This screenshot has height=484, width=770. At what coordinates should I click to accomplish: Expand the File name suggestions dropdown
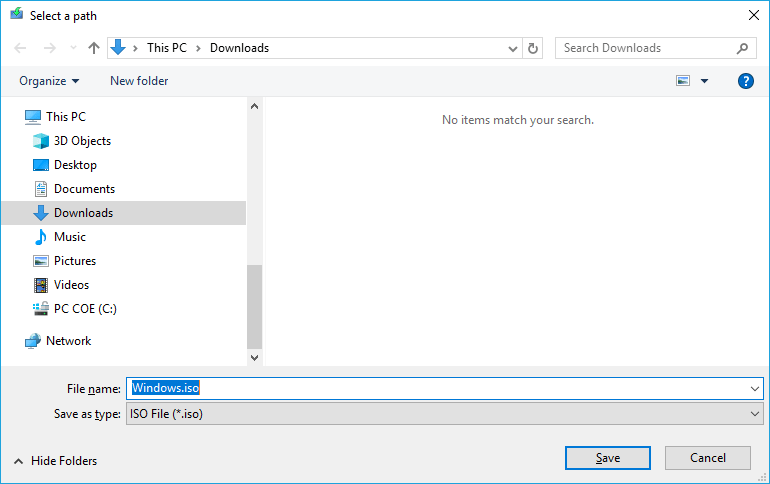point(755,389)
